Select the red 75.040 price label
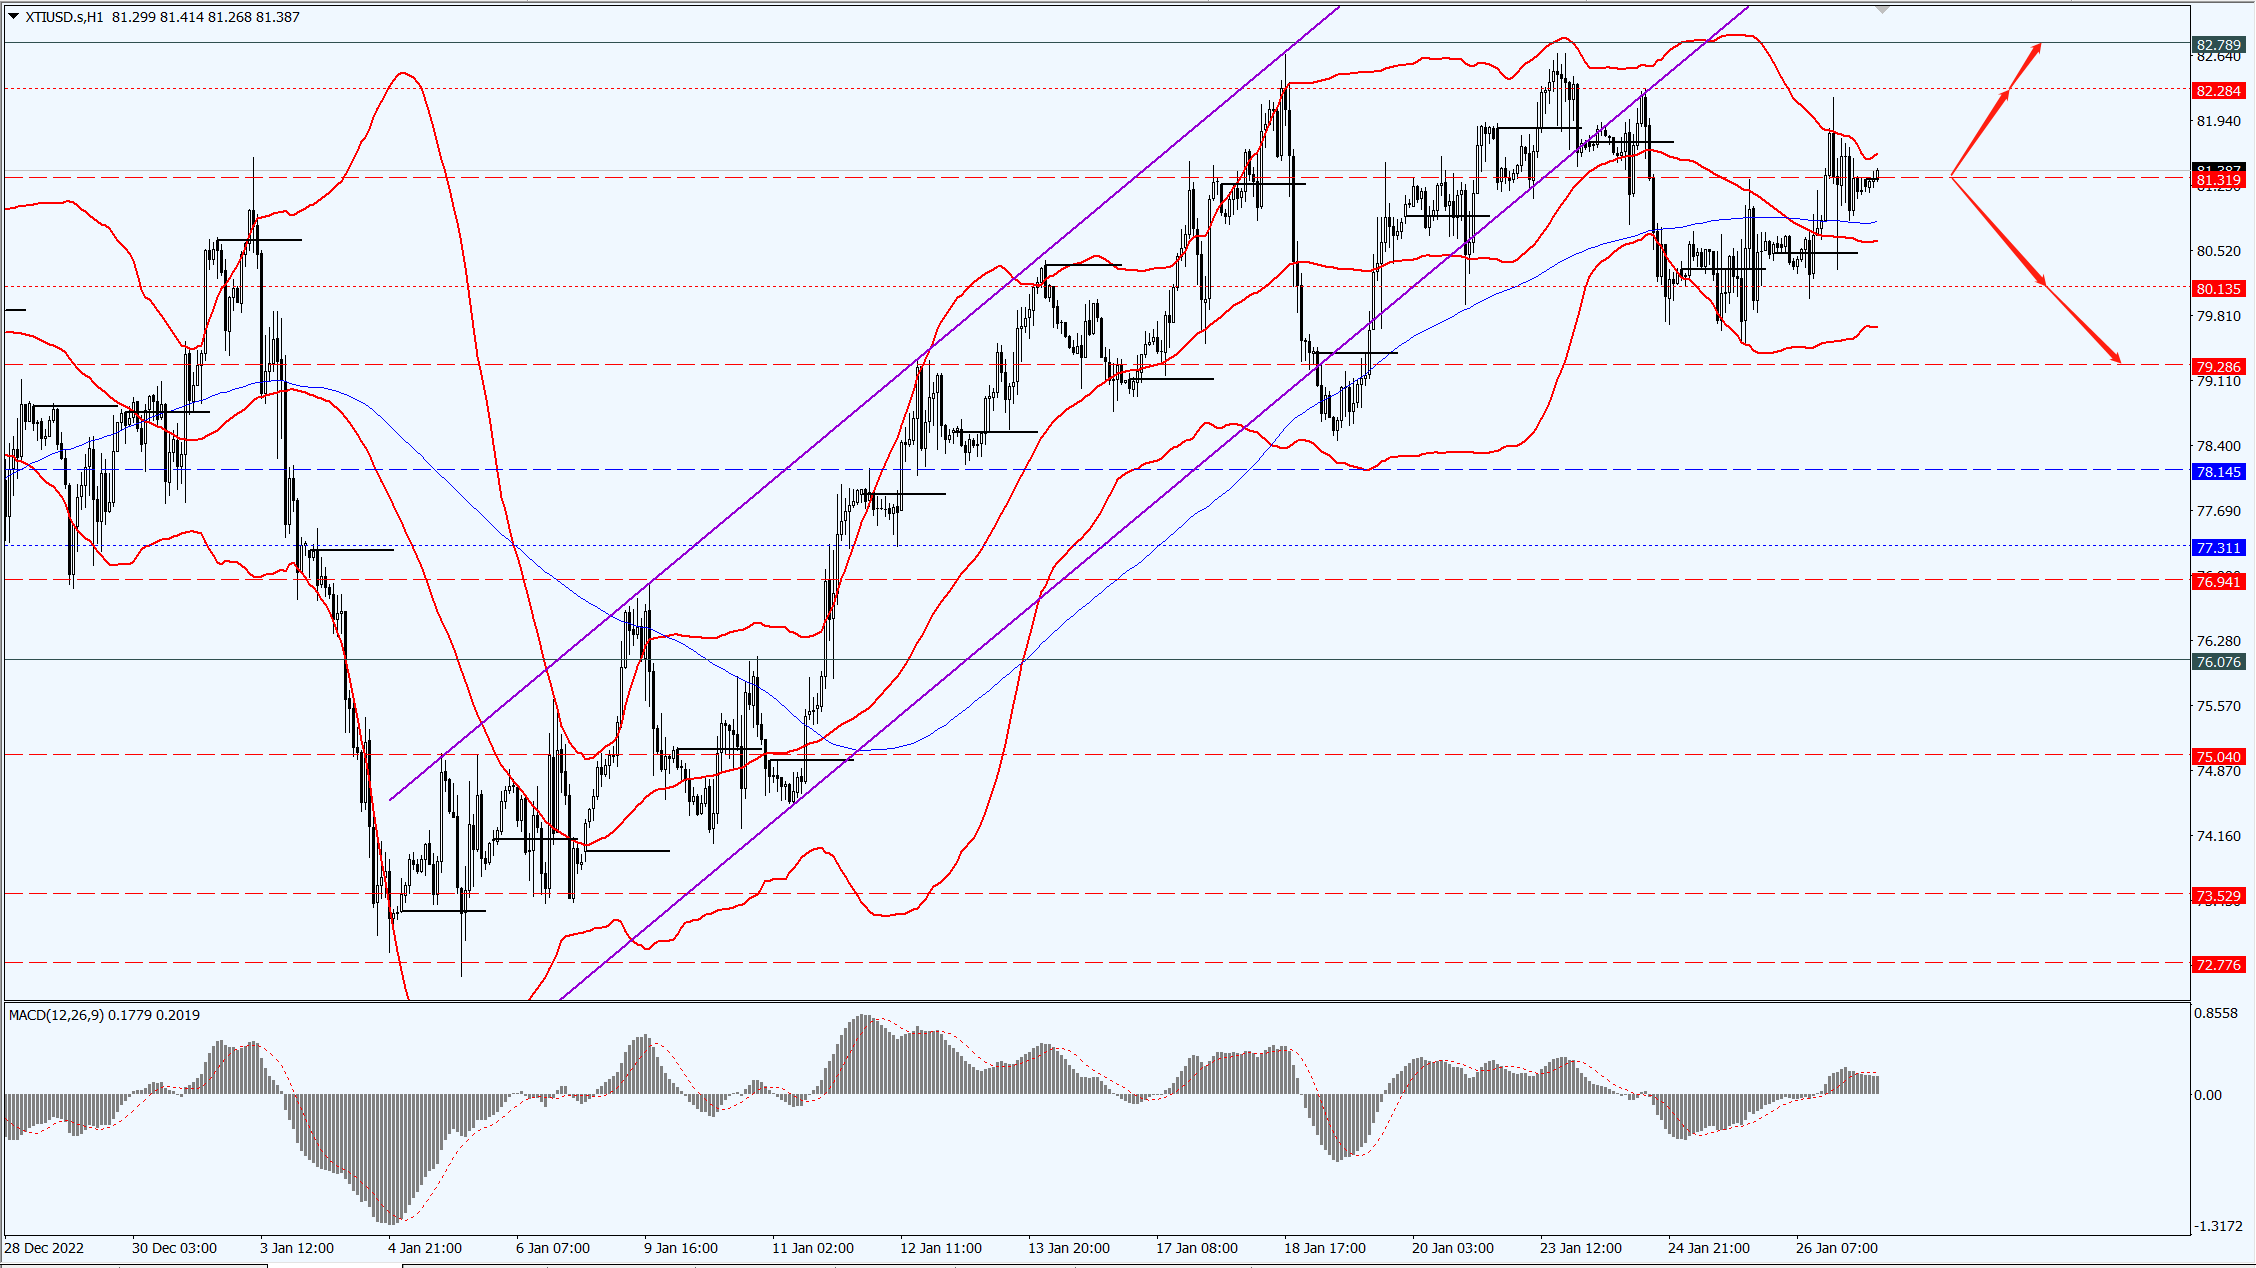The width and height of the screenshot is (2256, 1268). click(x=2218, y=757)
